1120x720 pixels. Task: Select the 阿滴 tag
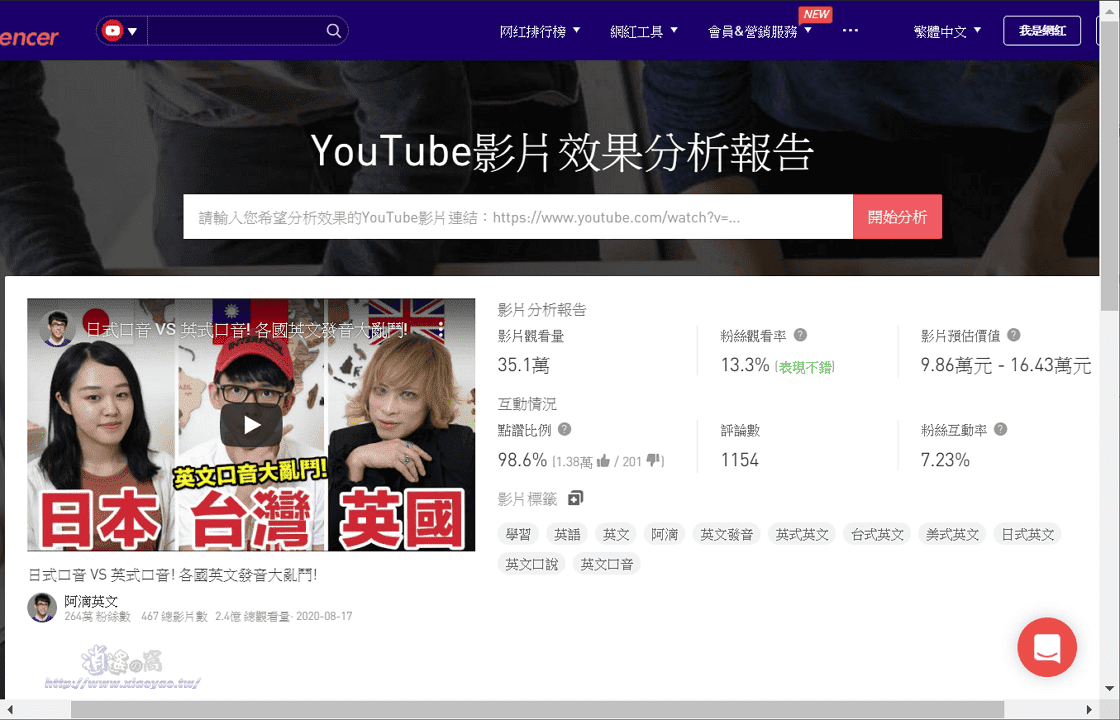tap(664, 534)
